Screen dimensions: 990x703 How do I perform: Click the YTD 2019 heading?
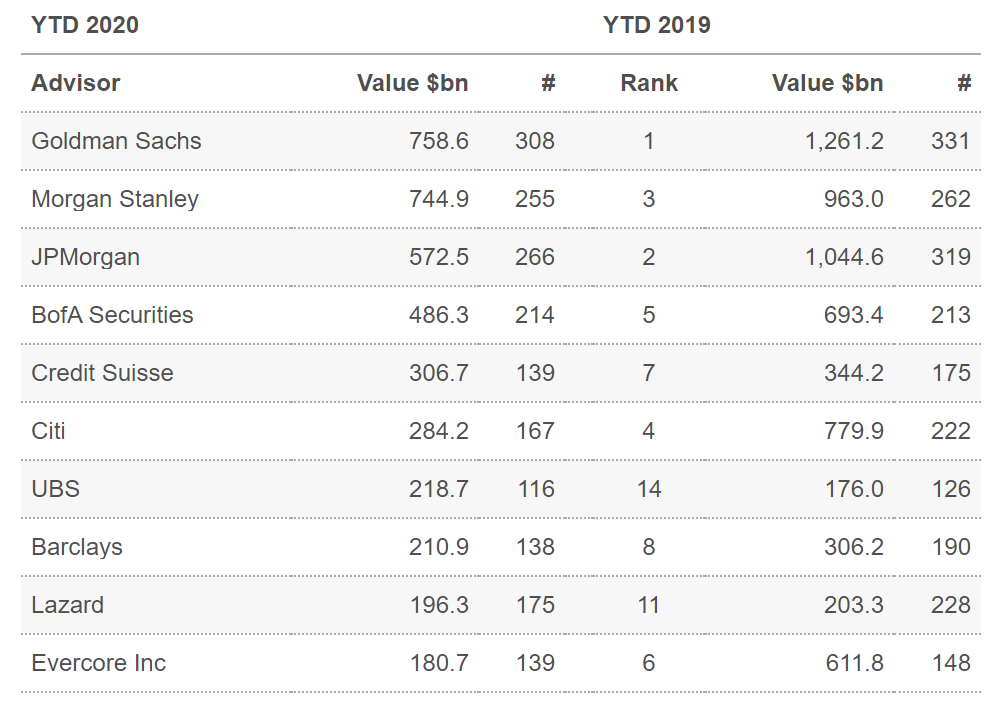657,25
